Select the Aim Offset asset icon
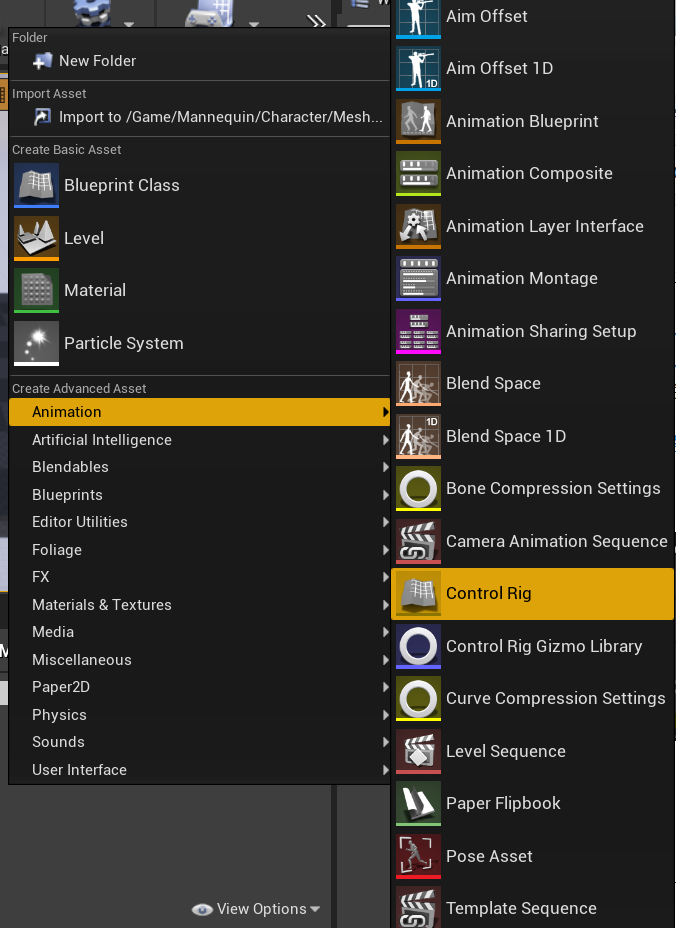This screenshot has width=676, height=928. (x=418, y=16)
